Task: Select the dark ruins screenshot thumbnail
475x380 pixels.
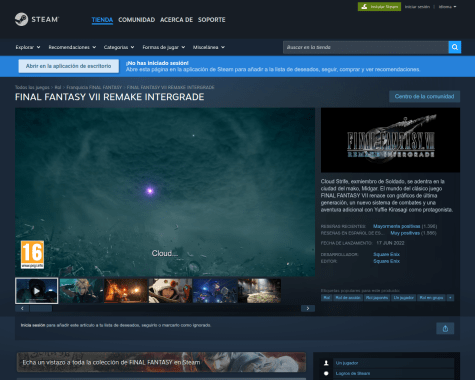Action: point(260,291)
